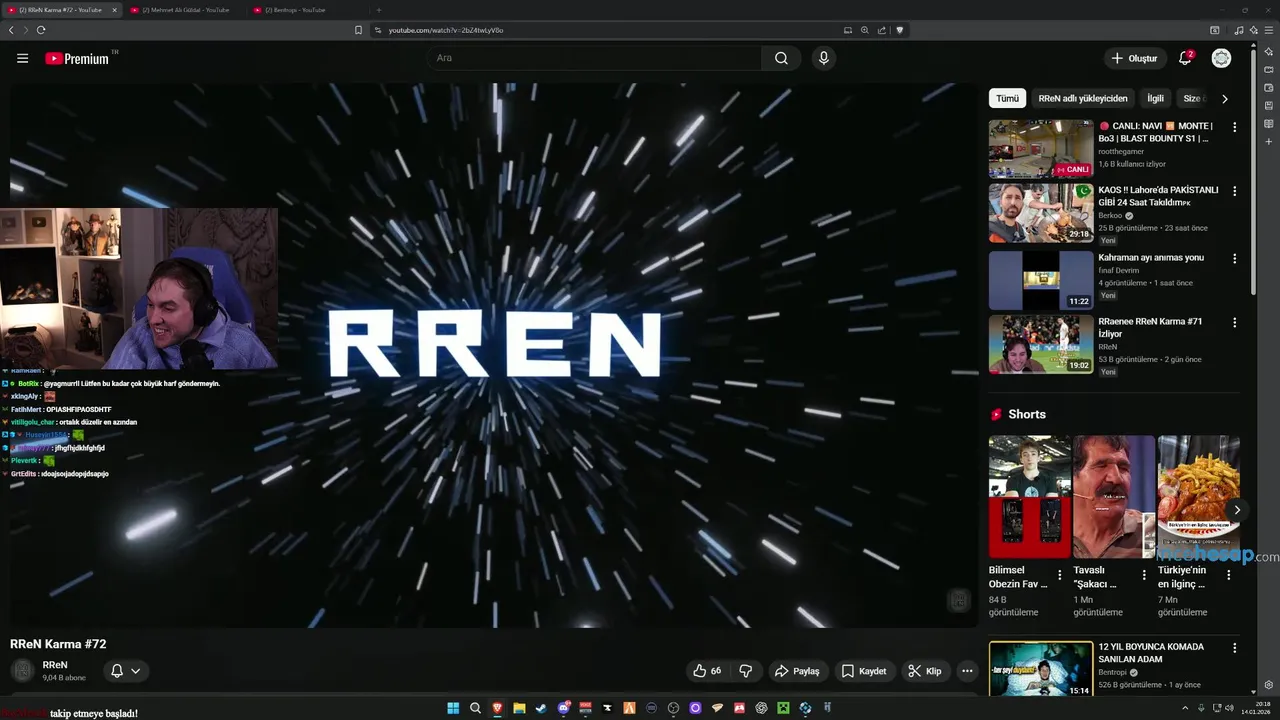Click the page vertical scrollbar

[1254, 170]
